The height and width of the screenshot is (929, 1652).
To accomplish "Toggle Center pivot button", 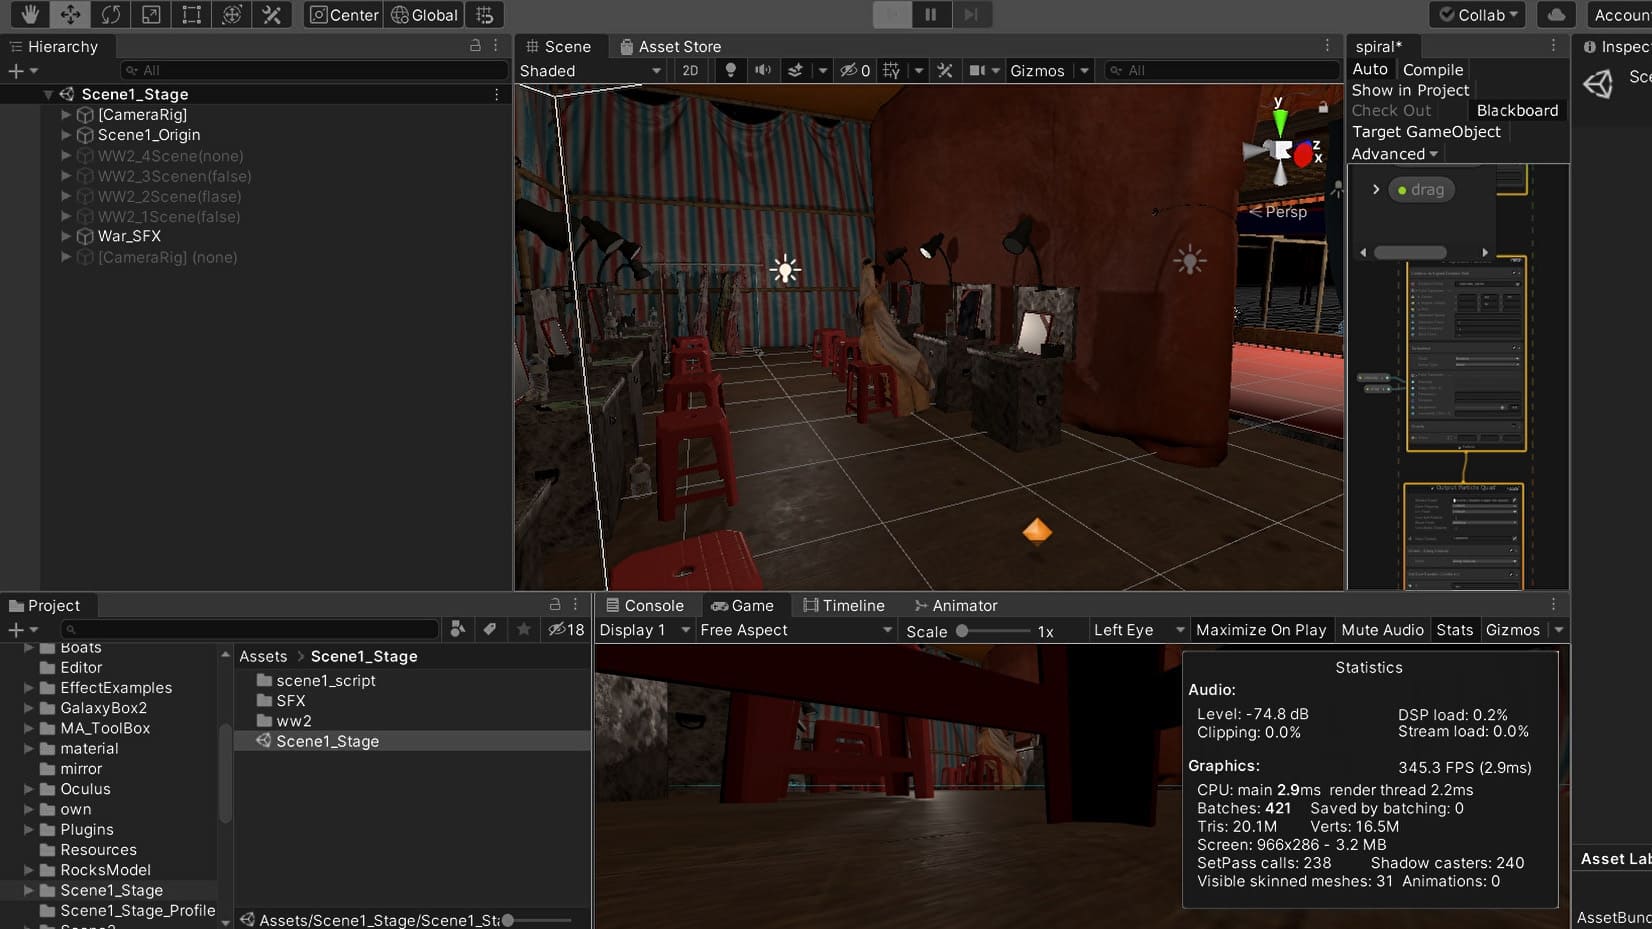I will [x=344, y=14].
